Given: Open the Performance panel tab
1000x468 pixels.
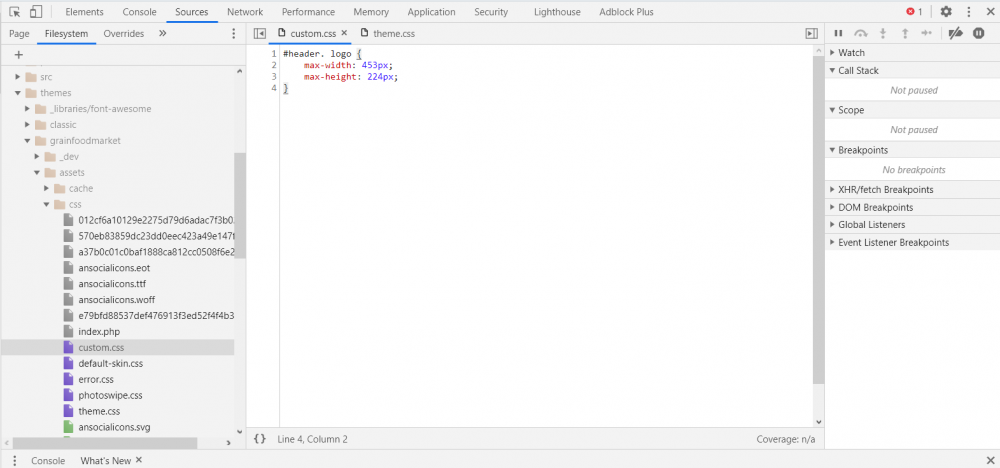Looking at the screenshot, I should pos(308,11).
